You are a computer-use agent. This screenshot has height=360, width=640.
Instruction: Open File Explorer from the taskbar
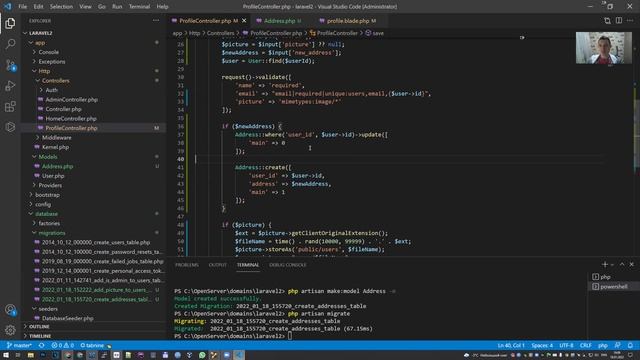point(31,355)
